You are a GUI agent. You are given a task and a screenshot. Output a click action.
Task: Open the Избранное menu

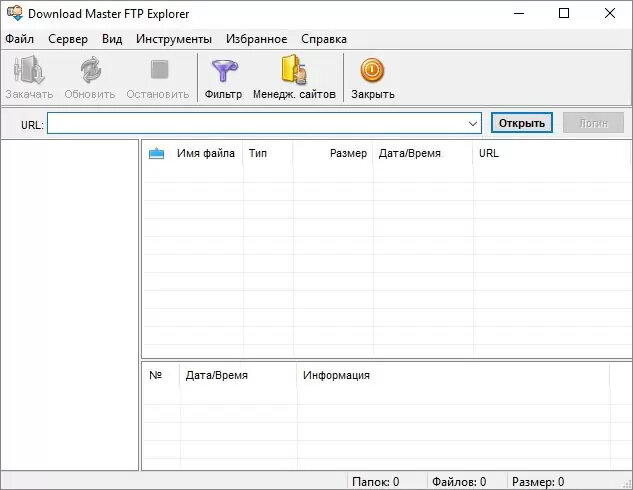(256, 39)
